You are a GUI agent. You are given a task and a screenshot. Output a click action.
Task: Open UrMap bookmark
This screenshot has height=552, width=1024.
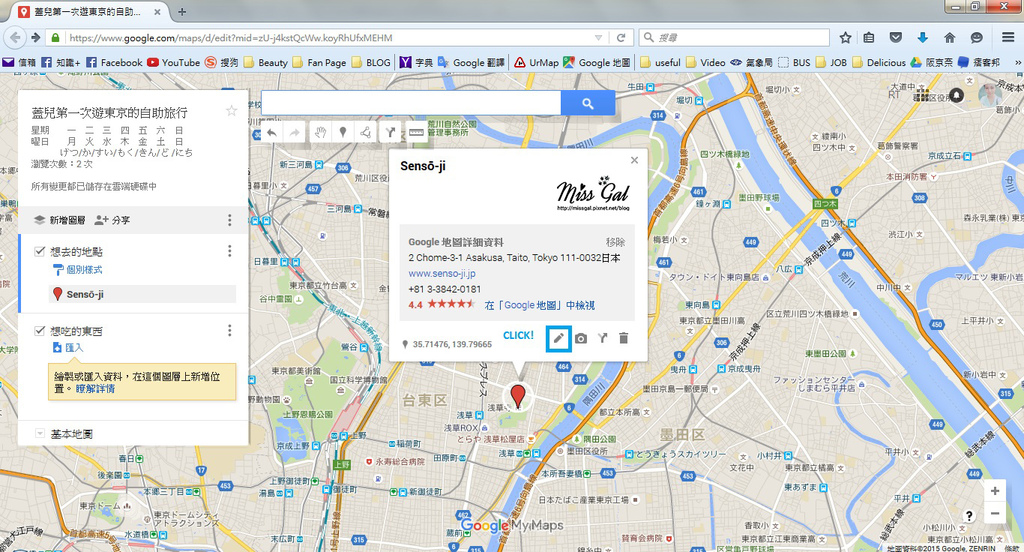pos(536,63)
